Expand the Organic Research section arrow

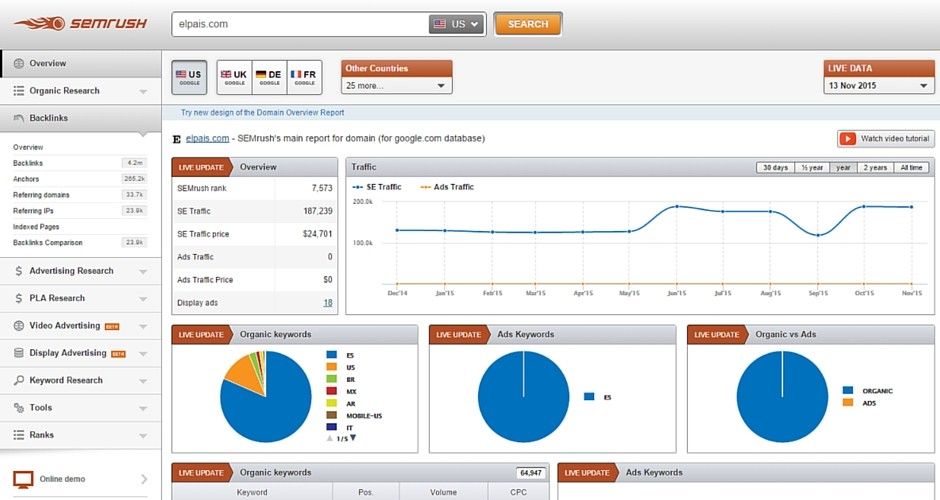(x=143, y=92)
